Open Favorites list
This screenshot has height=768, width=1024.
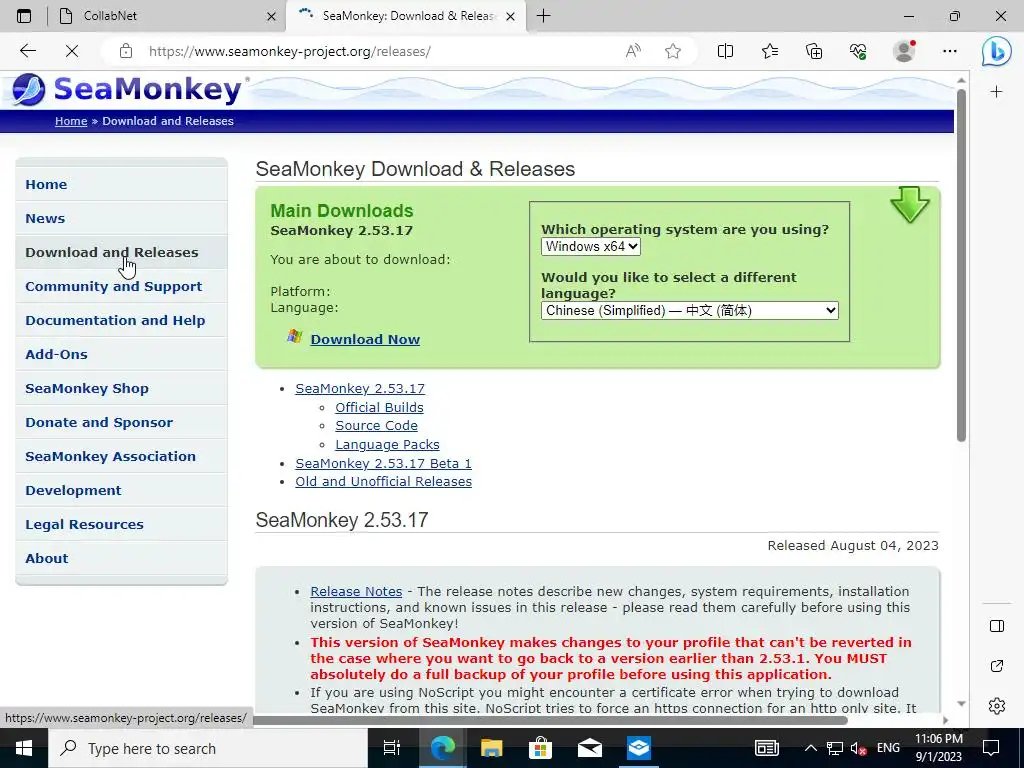click(x=770, y=51)
